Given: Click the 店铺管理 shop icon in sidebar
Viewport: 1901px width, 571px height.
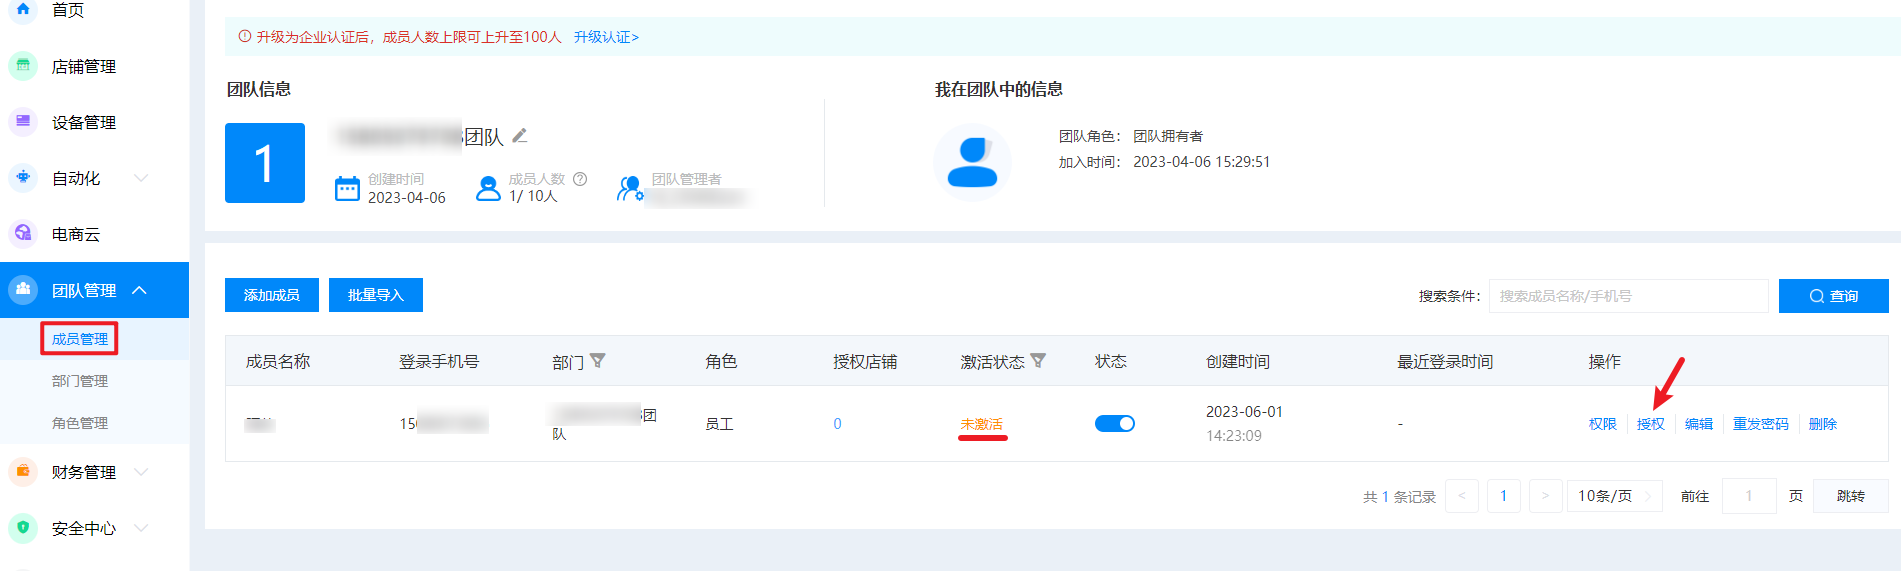Looking at the screenshot, I should coord(23,66).
